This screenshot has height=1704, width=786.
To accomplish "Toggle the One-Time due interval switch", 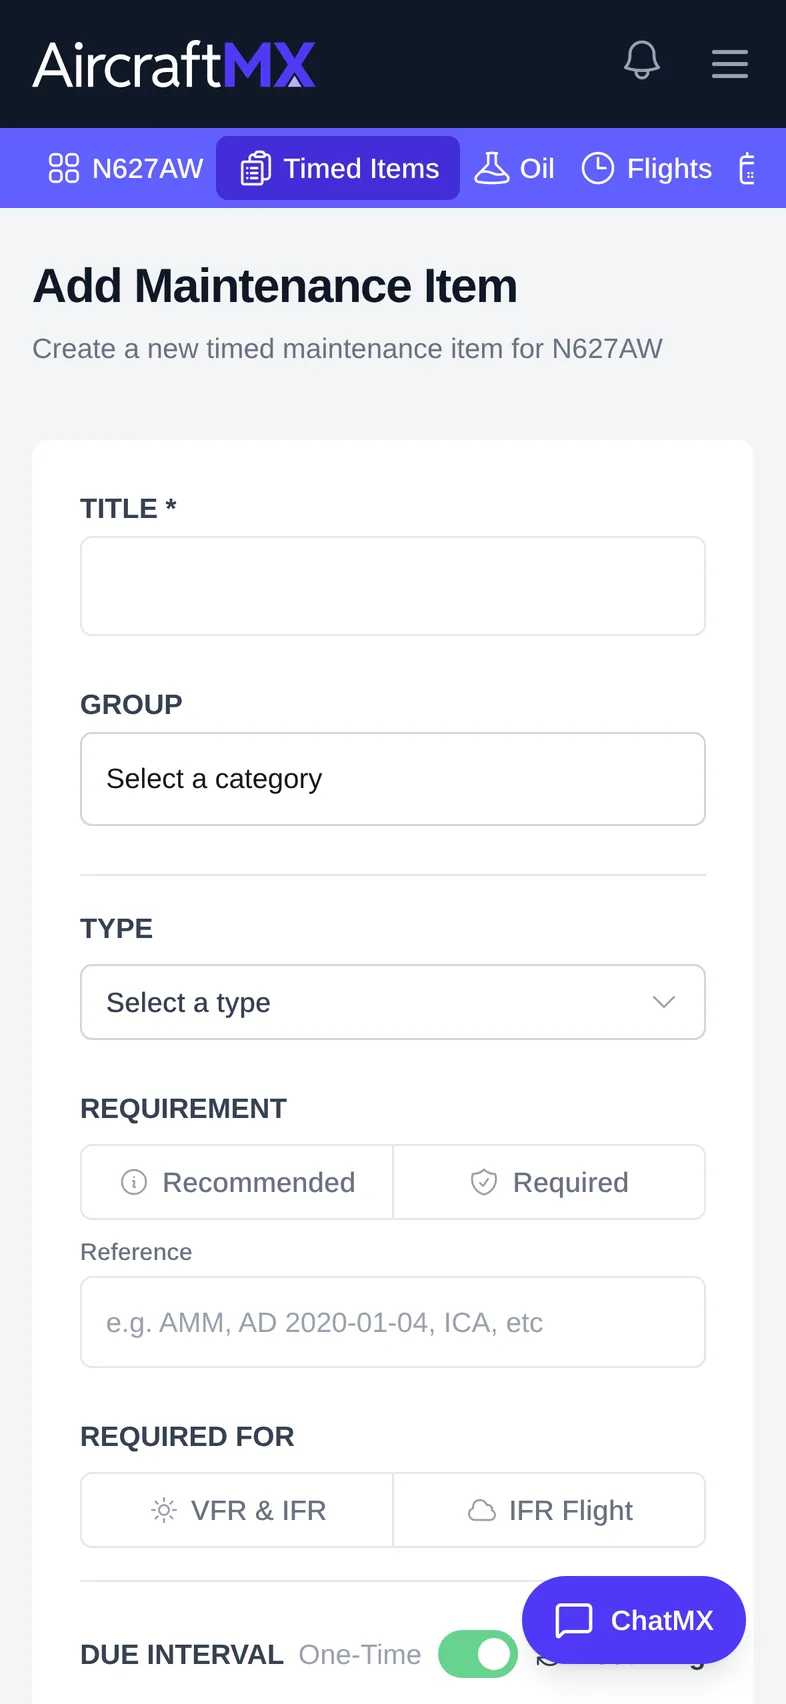I will point(478,1654).
